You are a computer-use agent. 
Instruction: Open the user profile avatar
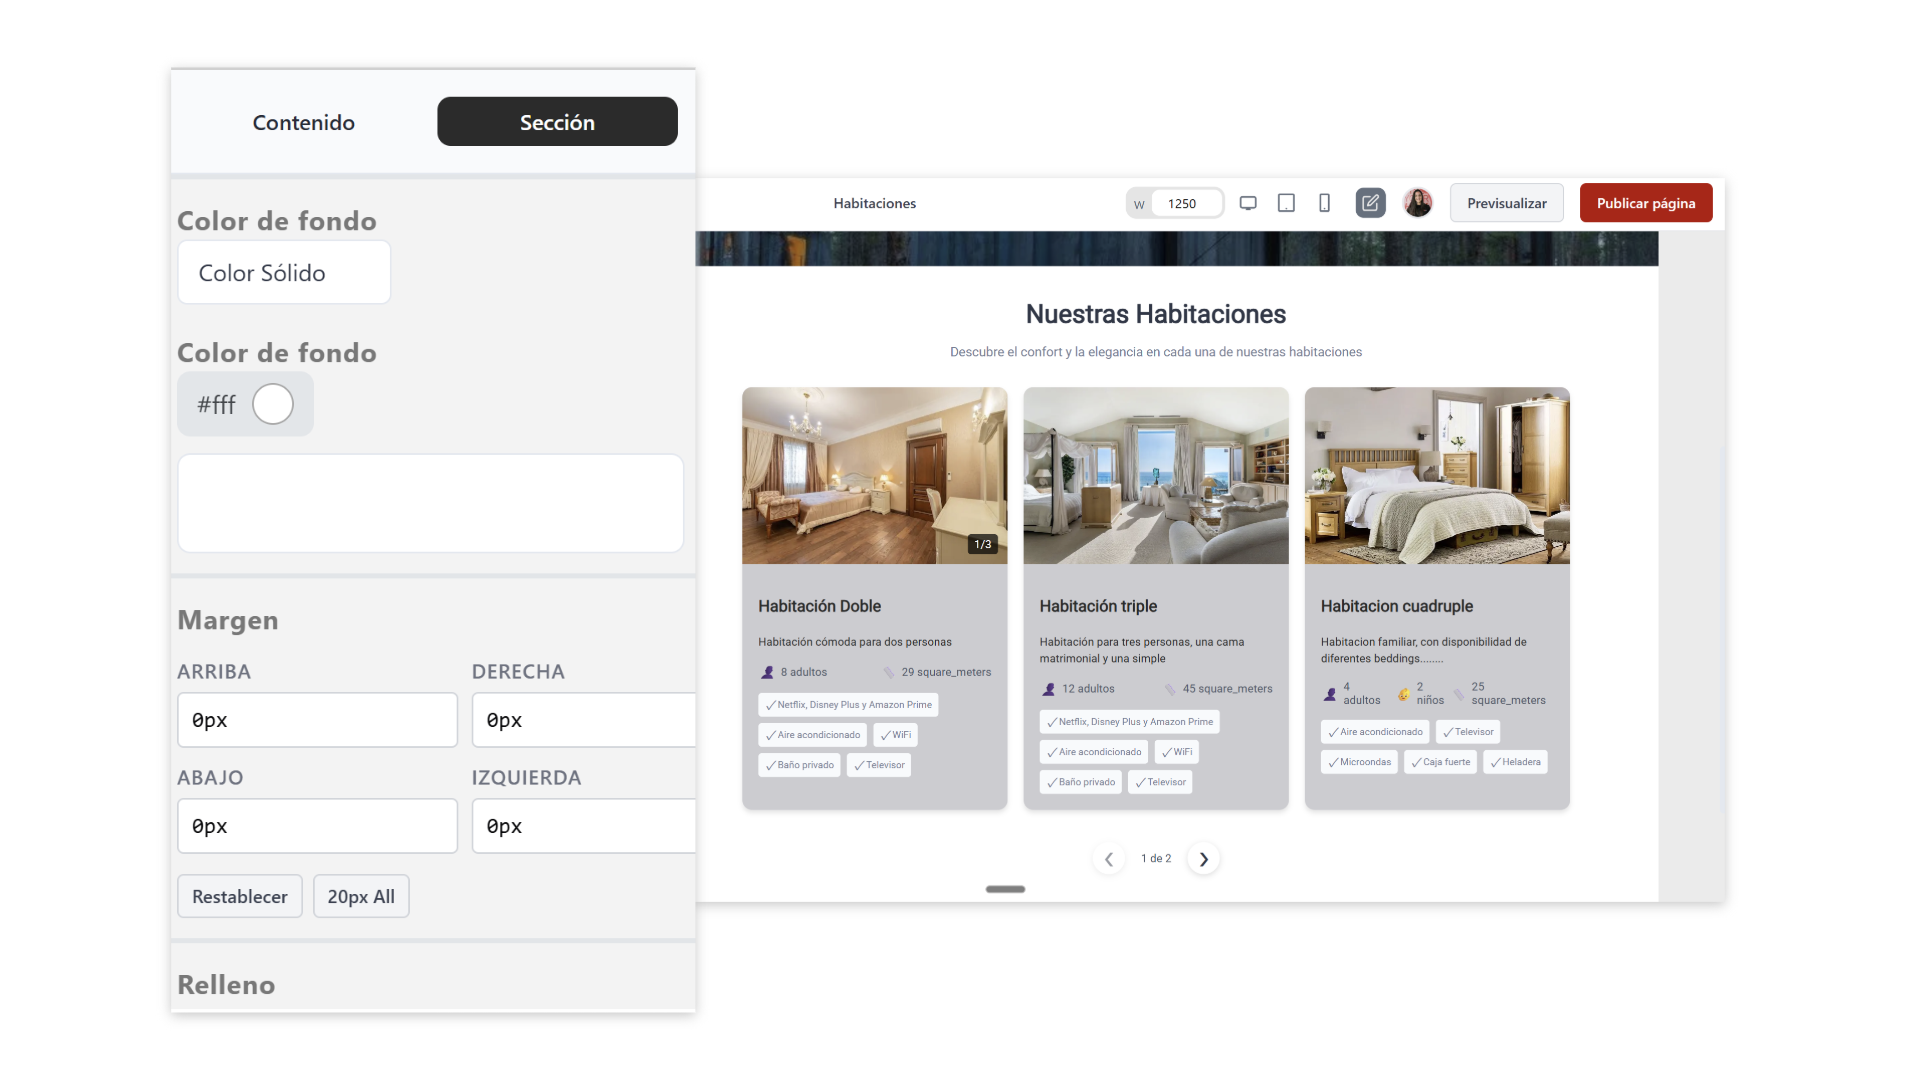point(1417,203)
